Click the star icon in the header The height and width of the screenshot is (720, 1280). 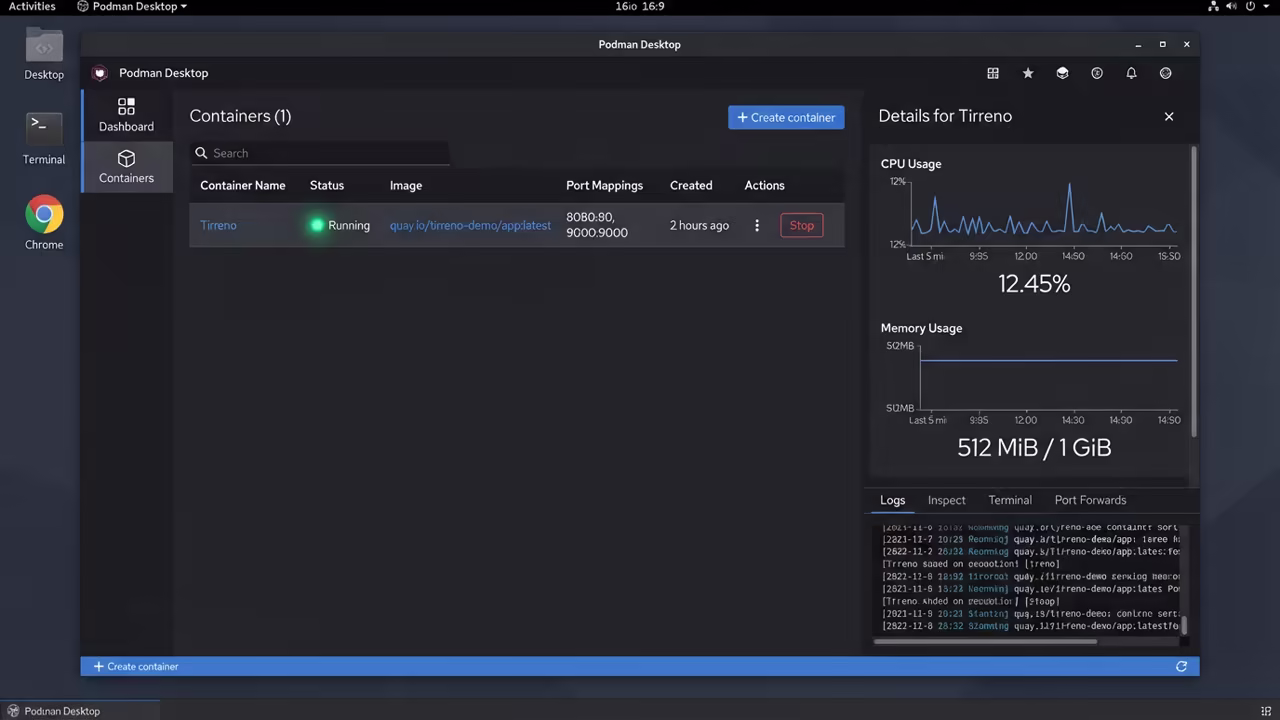(x=1028, y=73)
